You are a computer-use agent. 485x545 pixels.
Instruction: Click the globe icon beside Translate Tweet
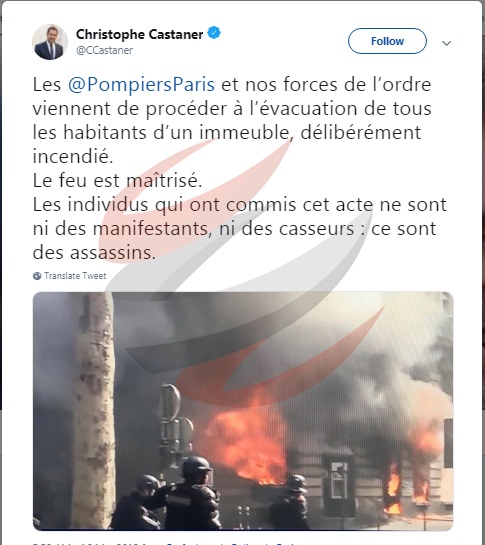tap(37, 276)
